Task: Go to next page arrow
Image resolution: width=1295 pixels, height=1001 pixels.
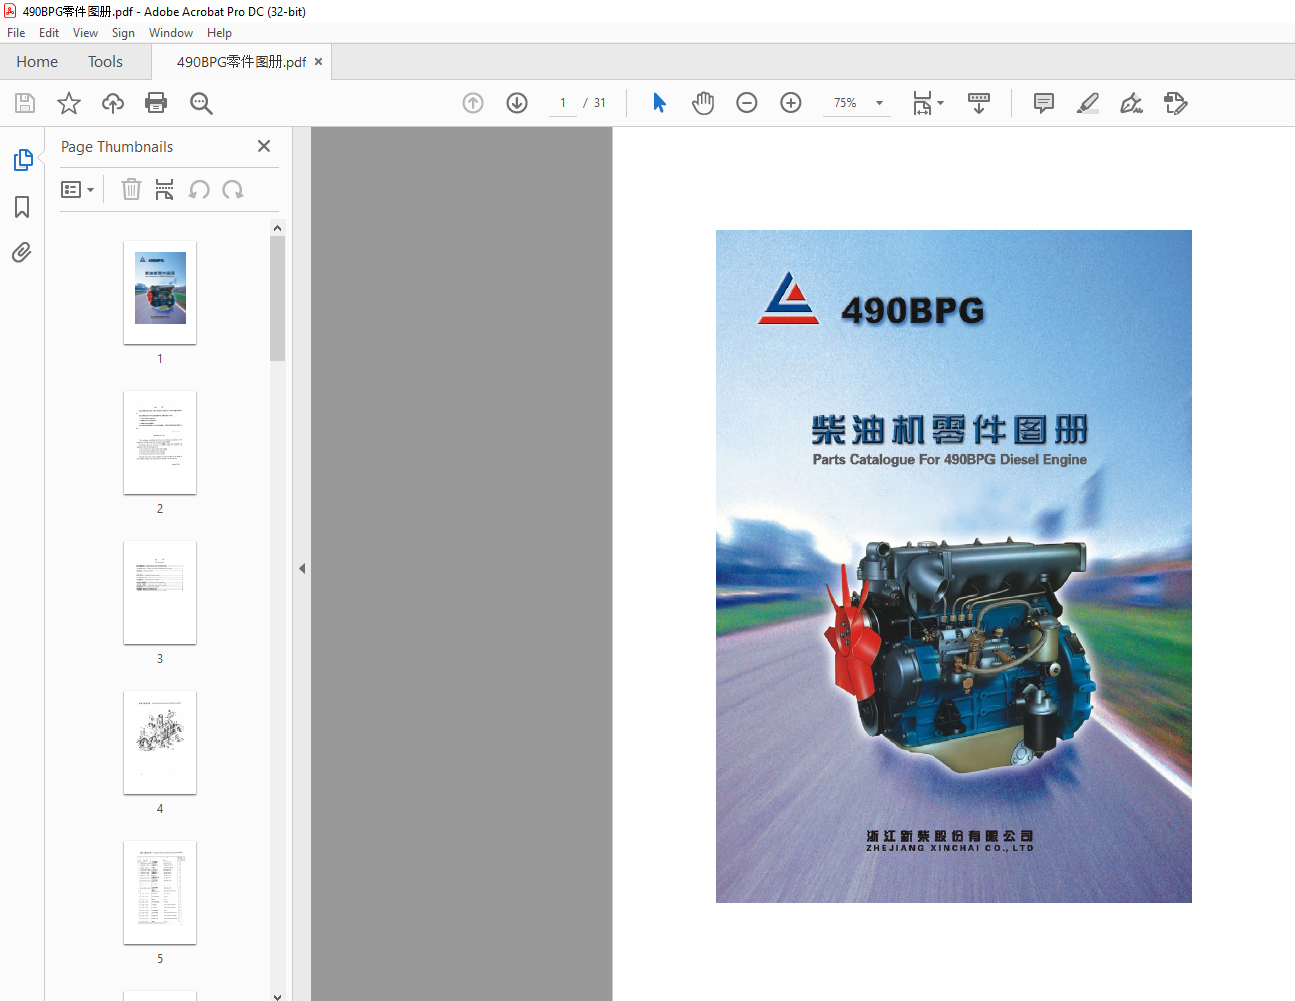Action: coord(517,103)
